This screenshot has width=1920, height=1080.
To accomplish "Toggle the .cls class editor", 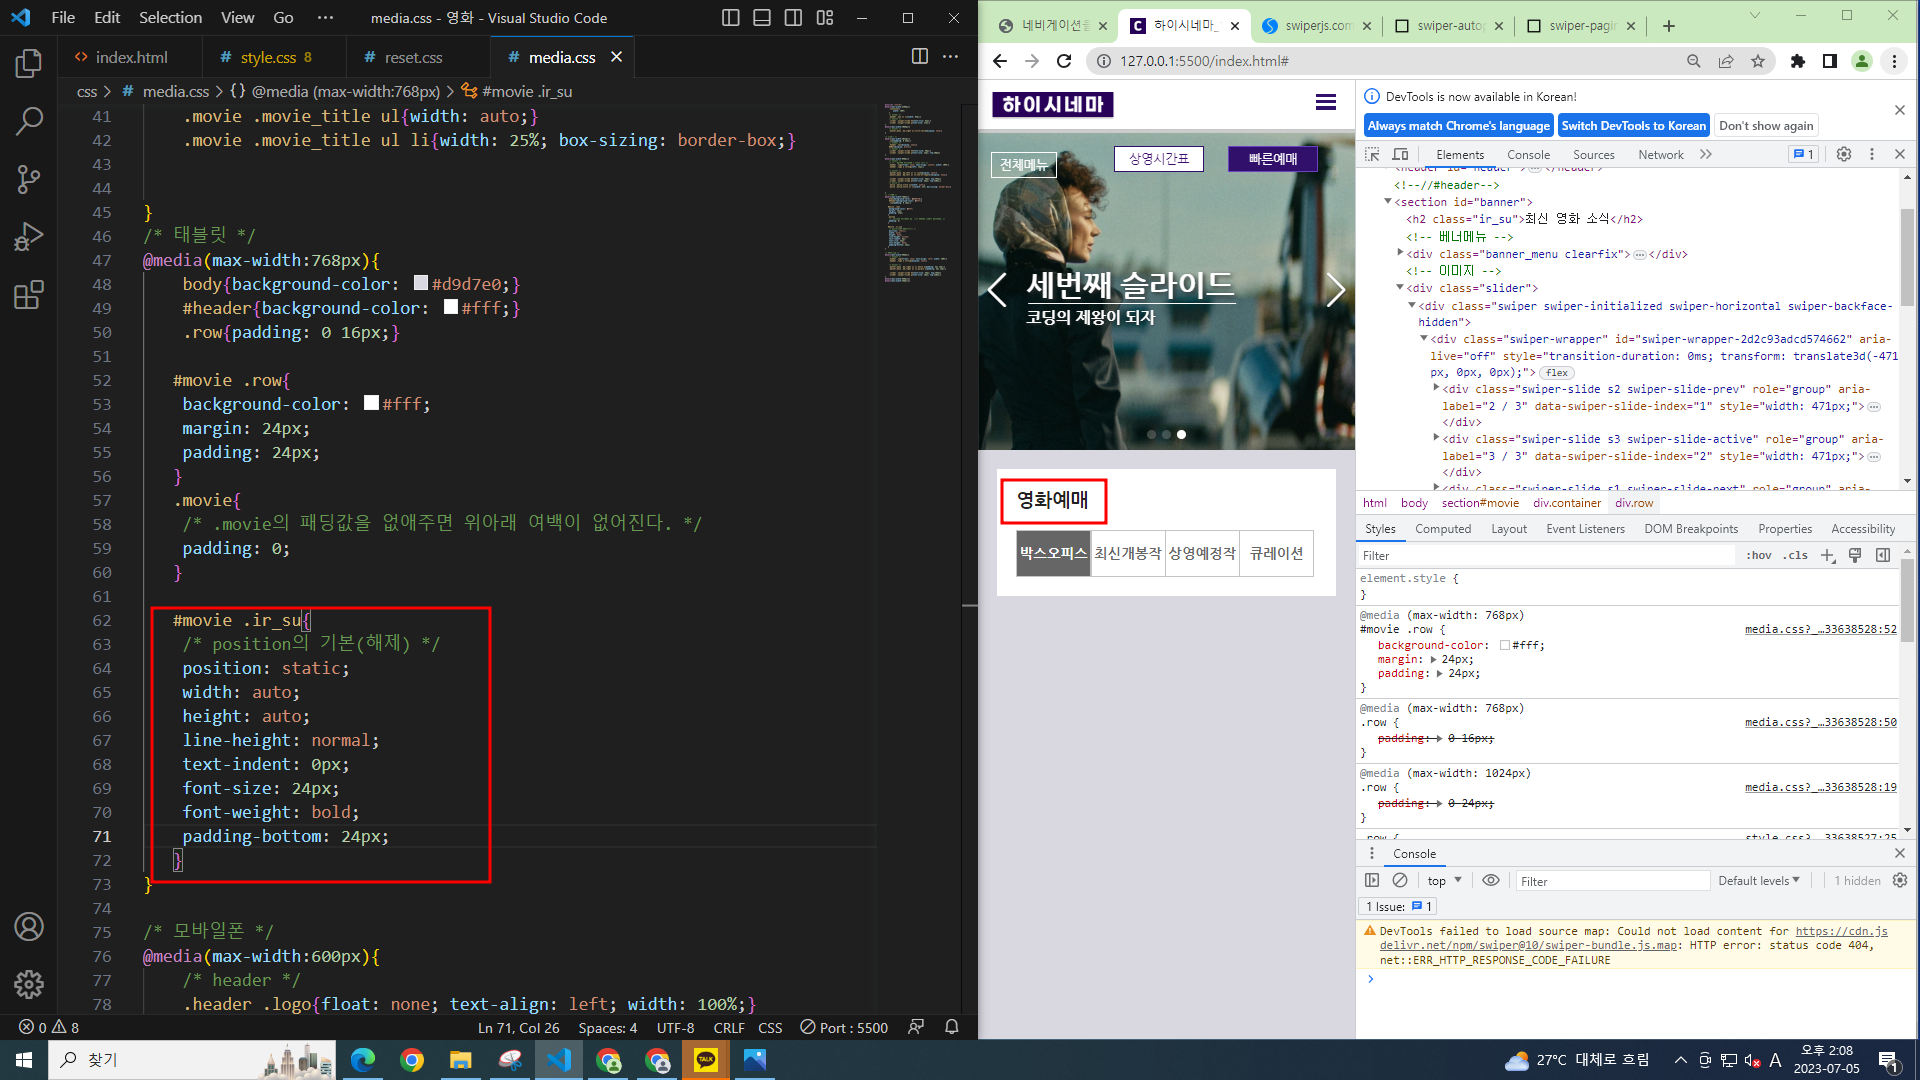I will [x=1796, y=555].
